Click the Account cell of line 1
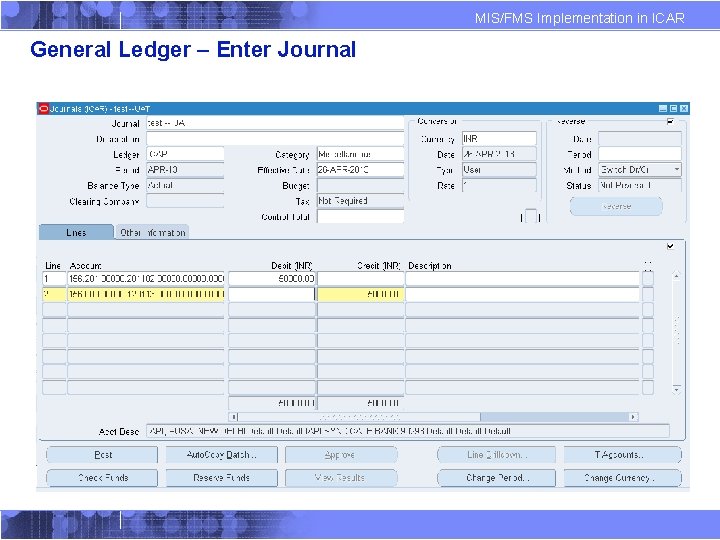Screen dimensions: 720x540 (146, 279)
